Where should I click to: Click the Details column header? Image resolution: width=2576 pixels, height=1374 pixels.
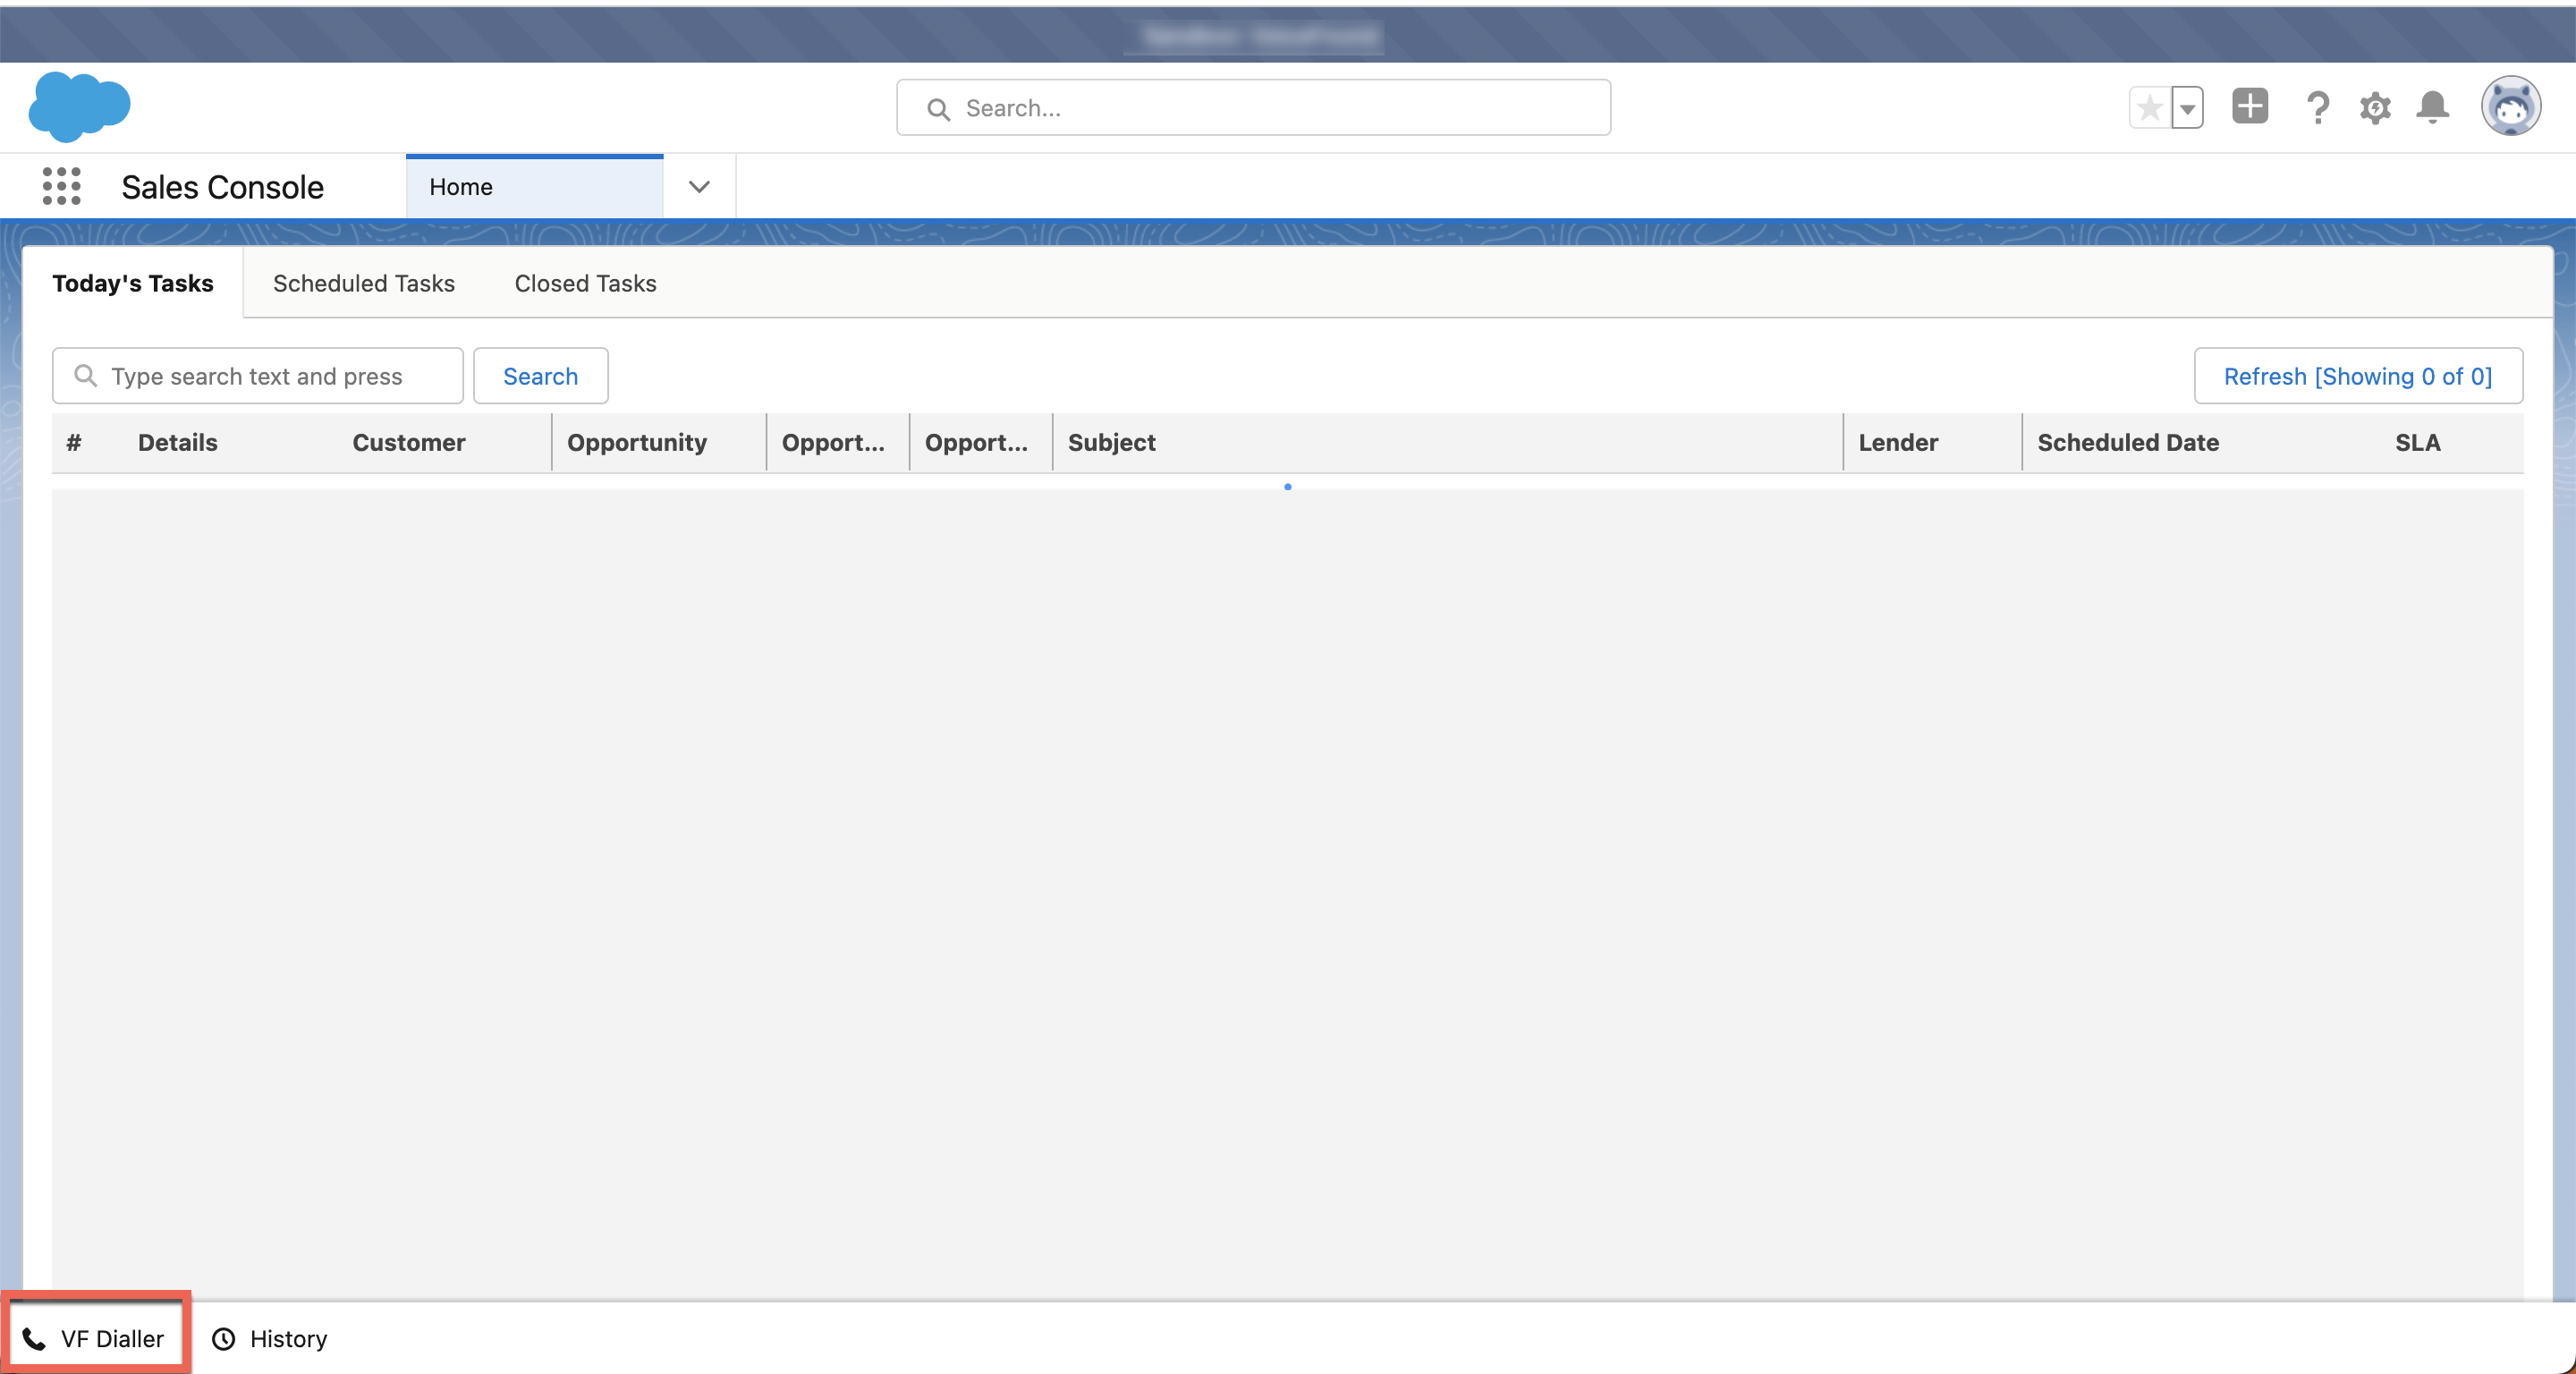click(177, 442)
